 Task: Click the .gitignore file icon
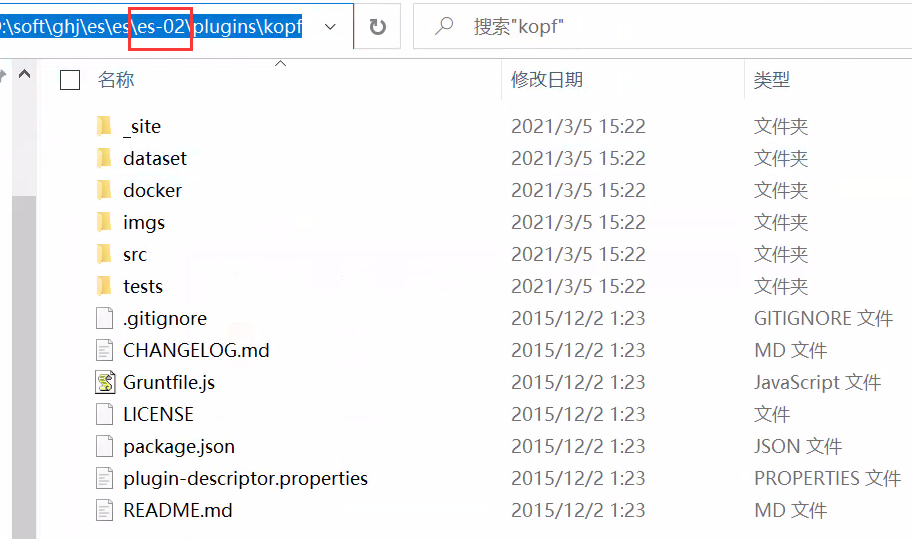(x=104, y=318)
